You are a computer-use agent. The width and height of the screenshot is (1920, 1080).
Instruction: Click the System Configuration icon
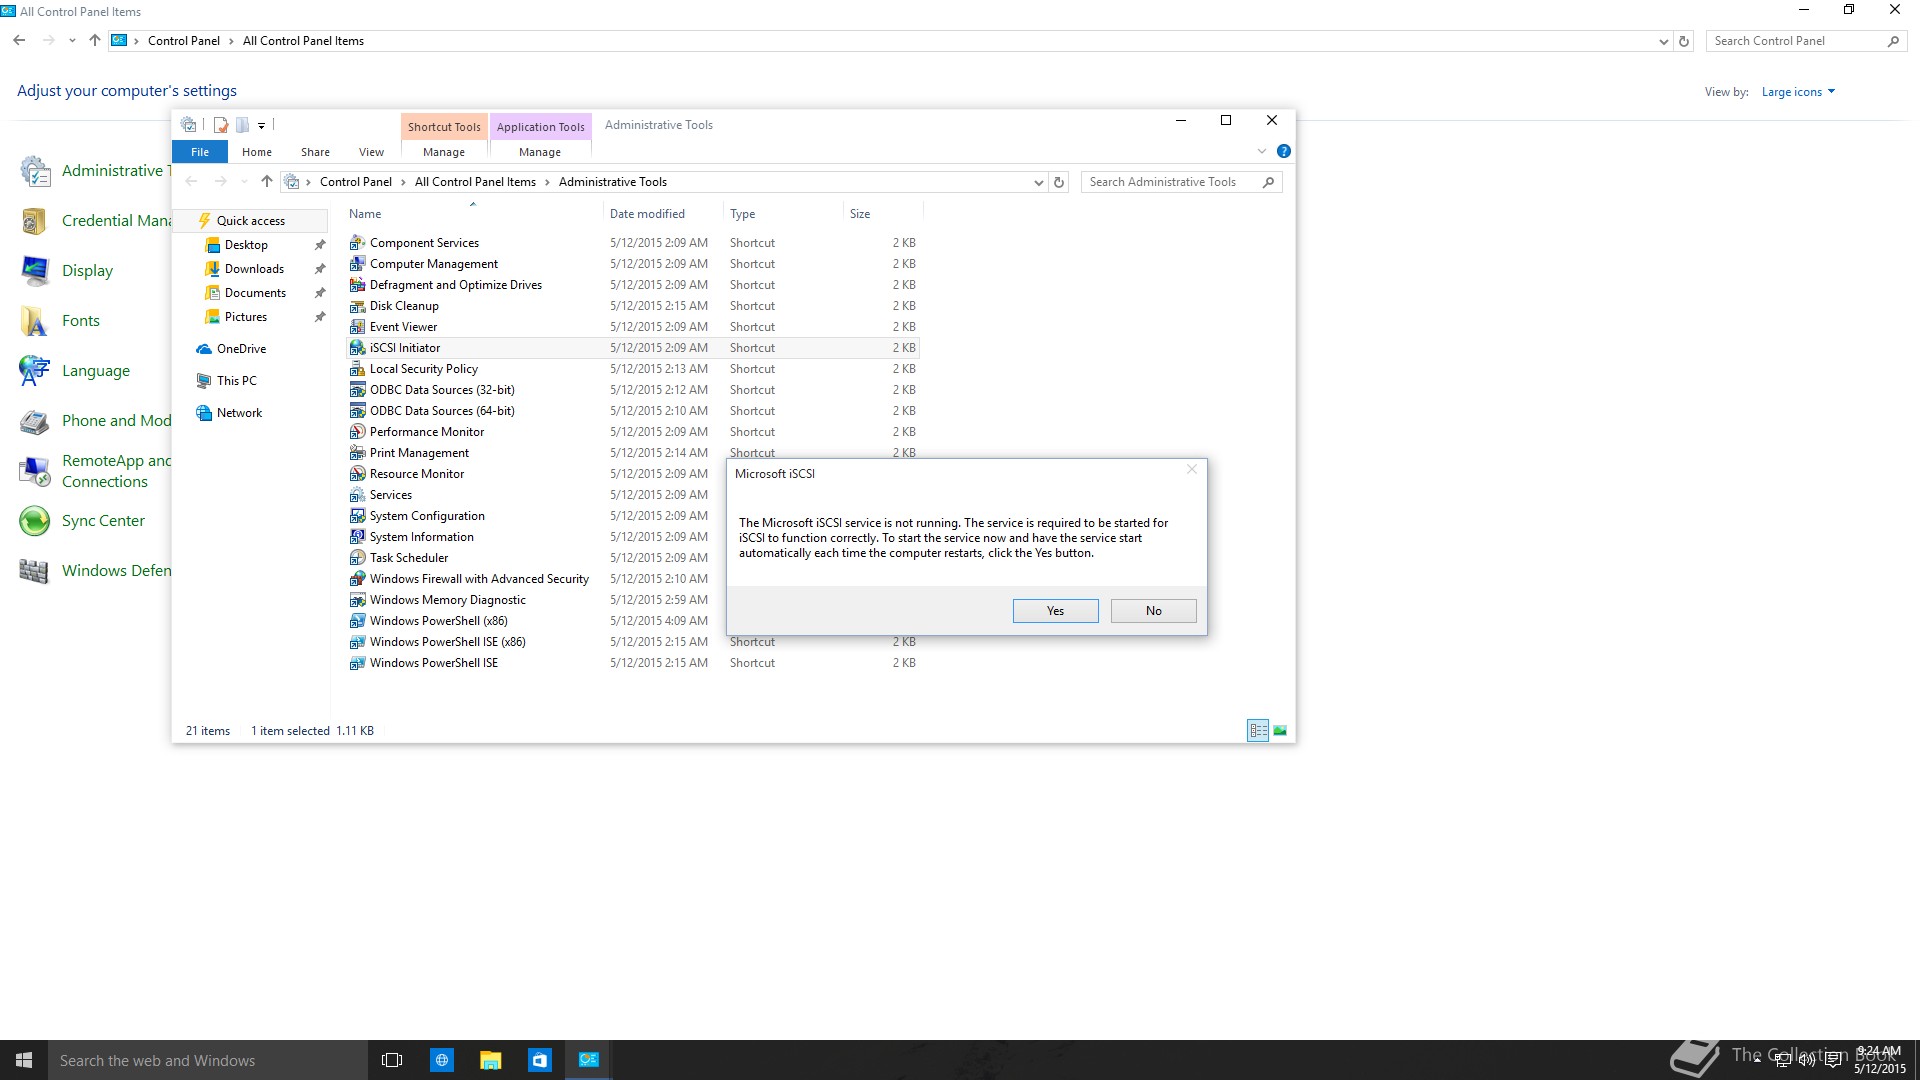pos(357,516)
